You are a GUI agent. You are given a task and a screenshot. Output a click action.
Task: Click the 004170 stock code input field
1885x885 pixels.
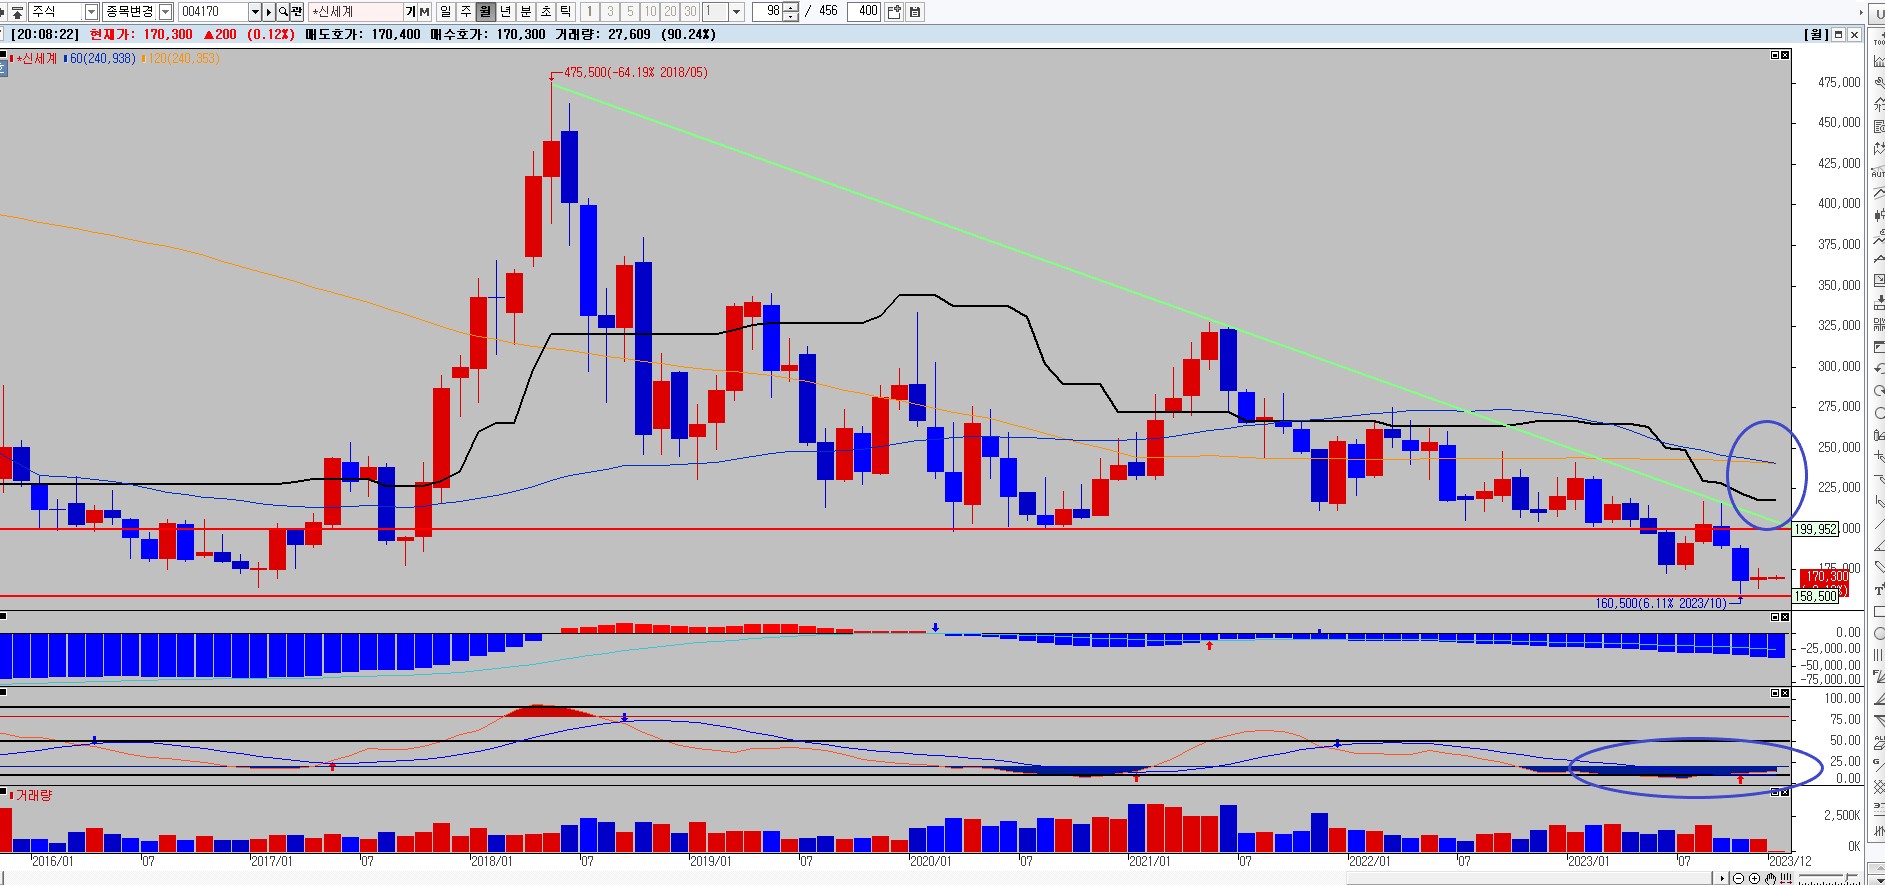tap(213, 11)
